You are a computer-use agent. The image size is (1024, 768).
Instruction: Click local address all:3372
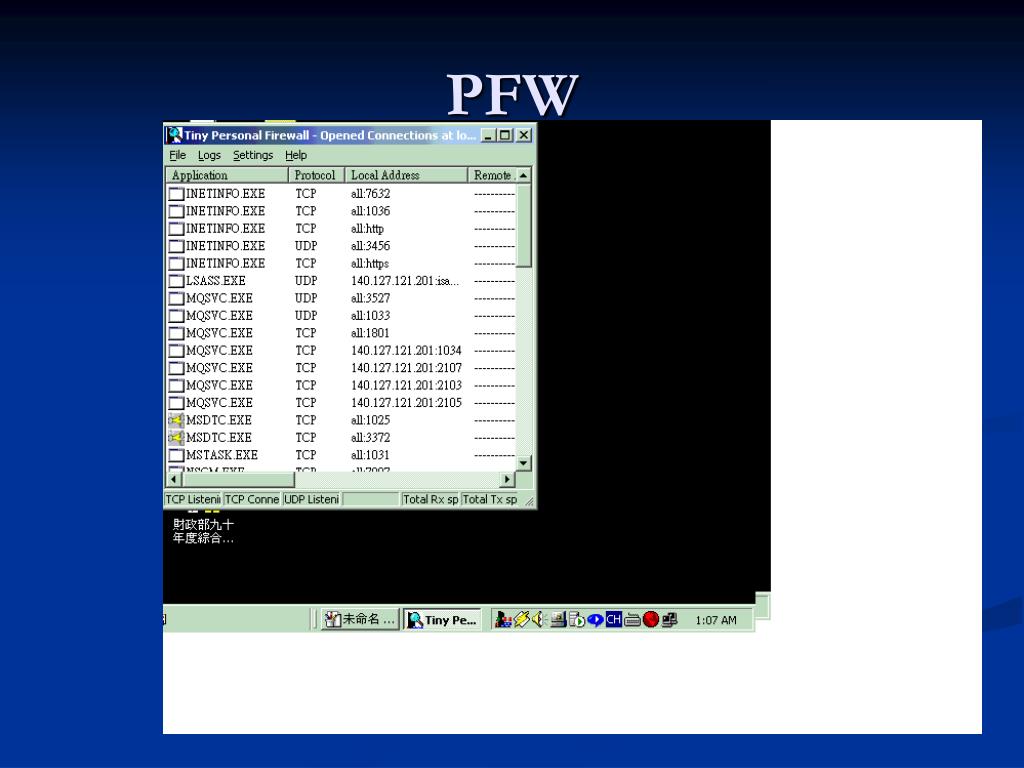coord(370,438)
